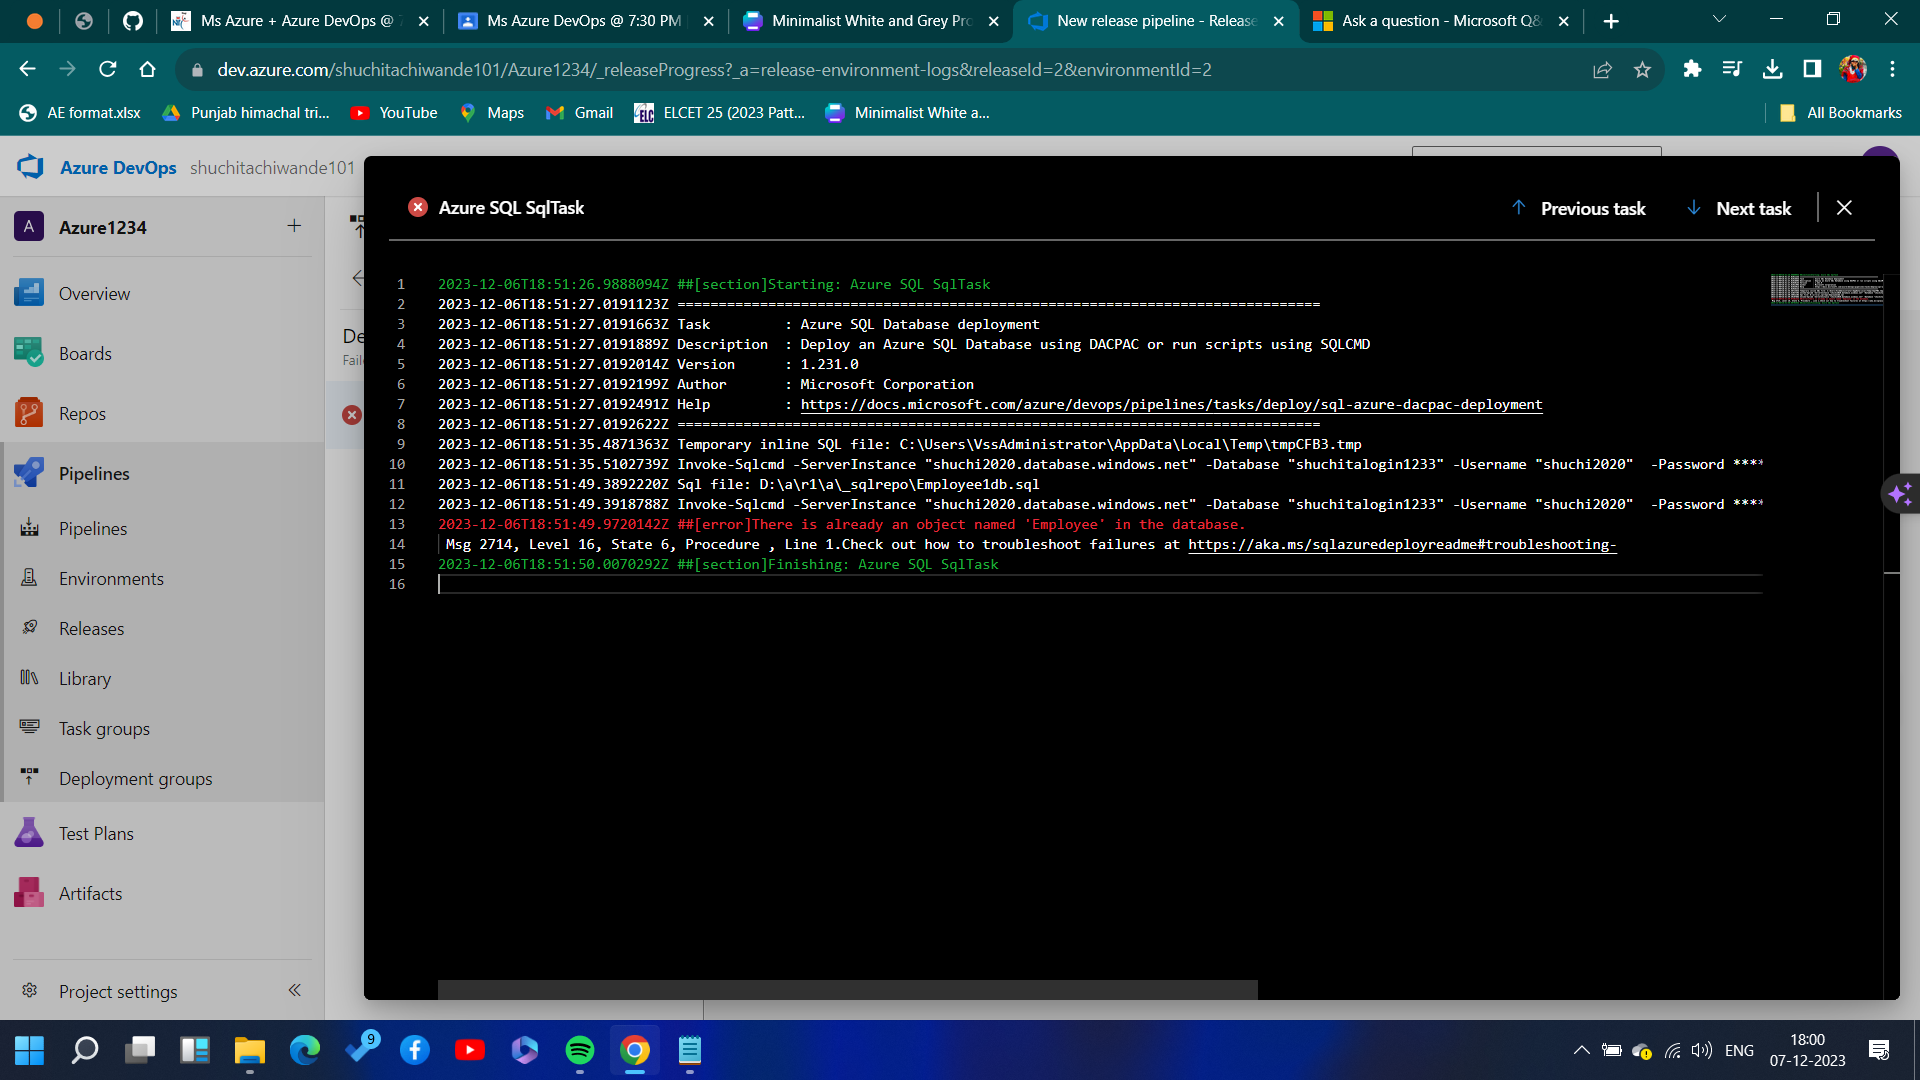The image size is (1920, 1080).
Task: Switch to the Ms Azure DevOps @ 7:30 PM tab
Action: (584, 21)
